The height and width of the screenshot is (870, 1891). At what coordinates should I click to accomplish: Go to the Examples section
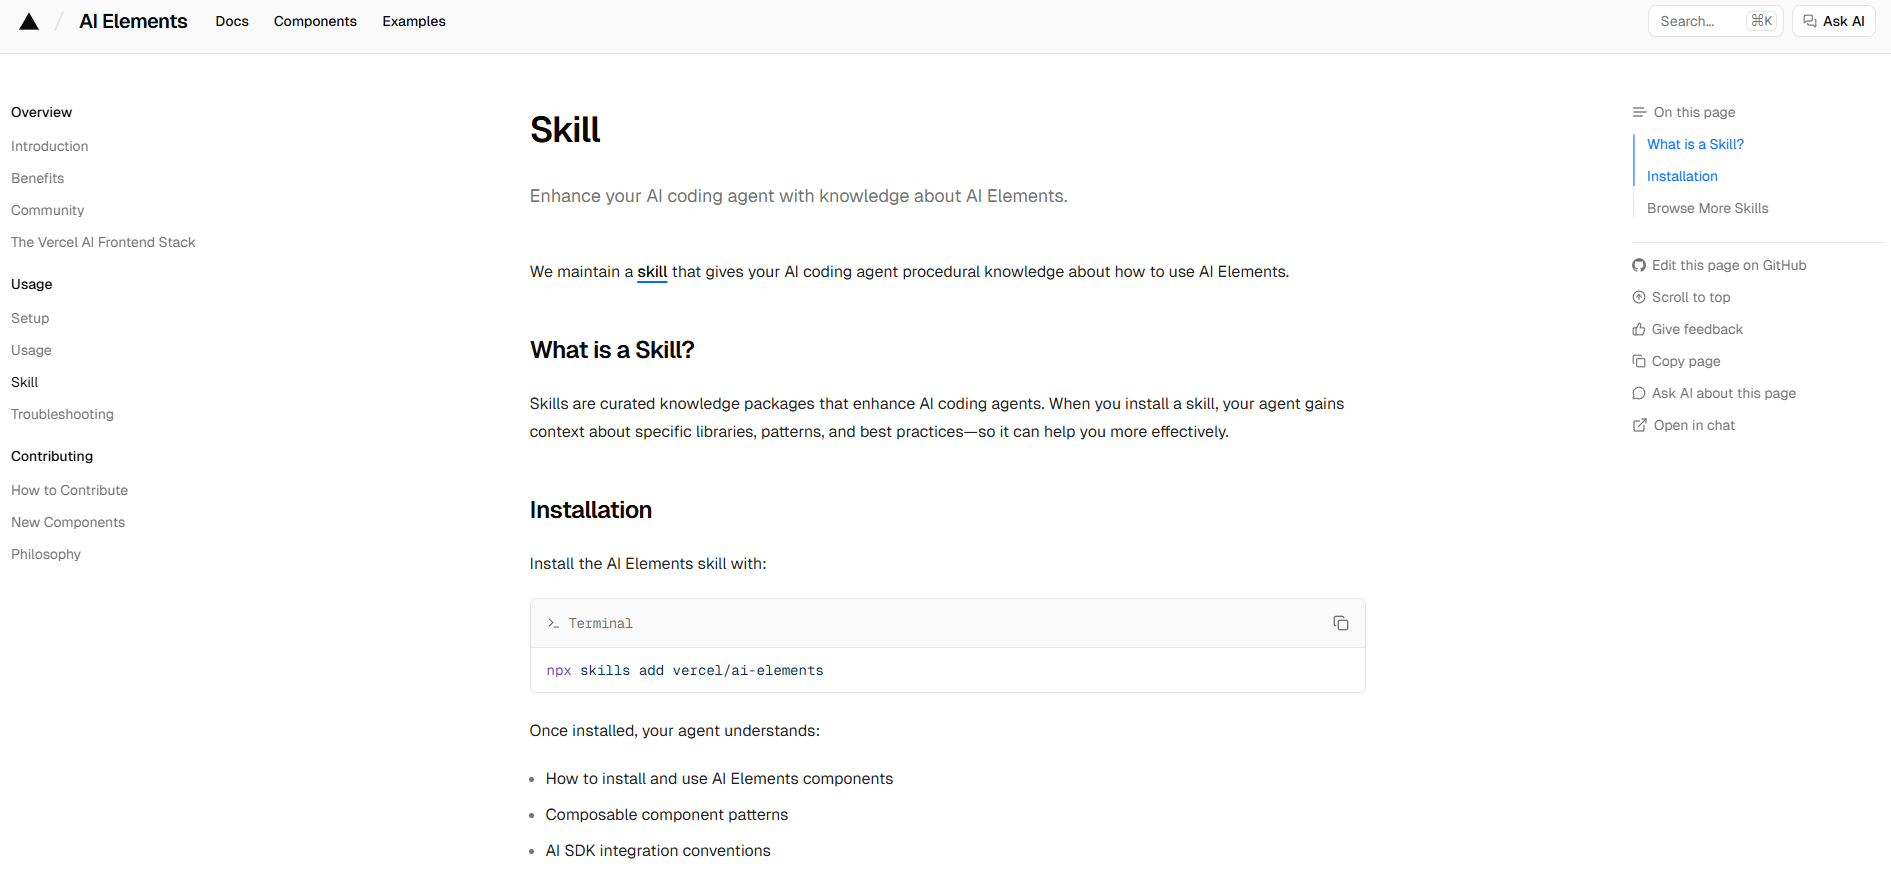tap(414, 21)
